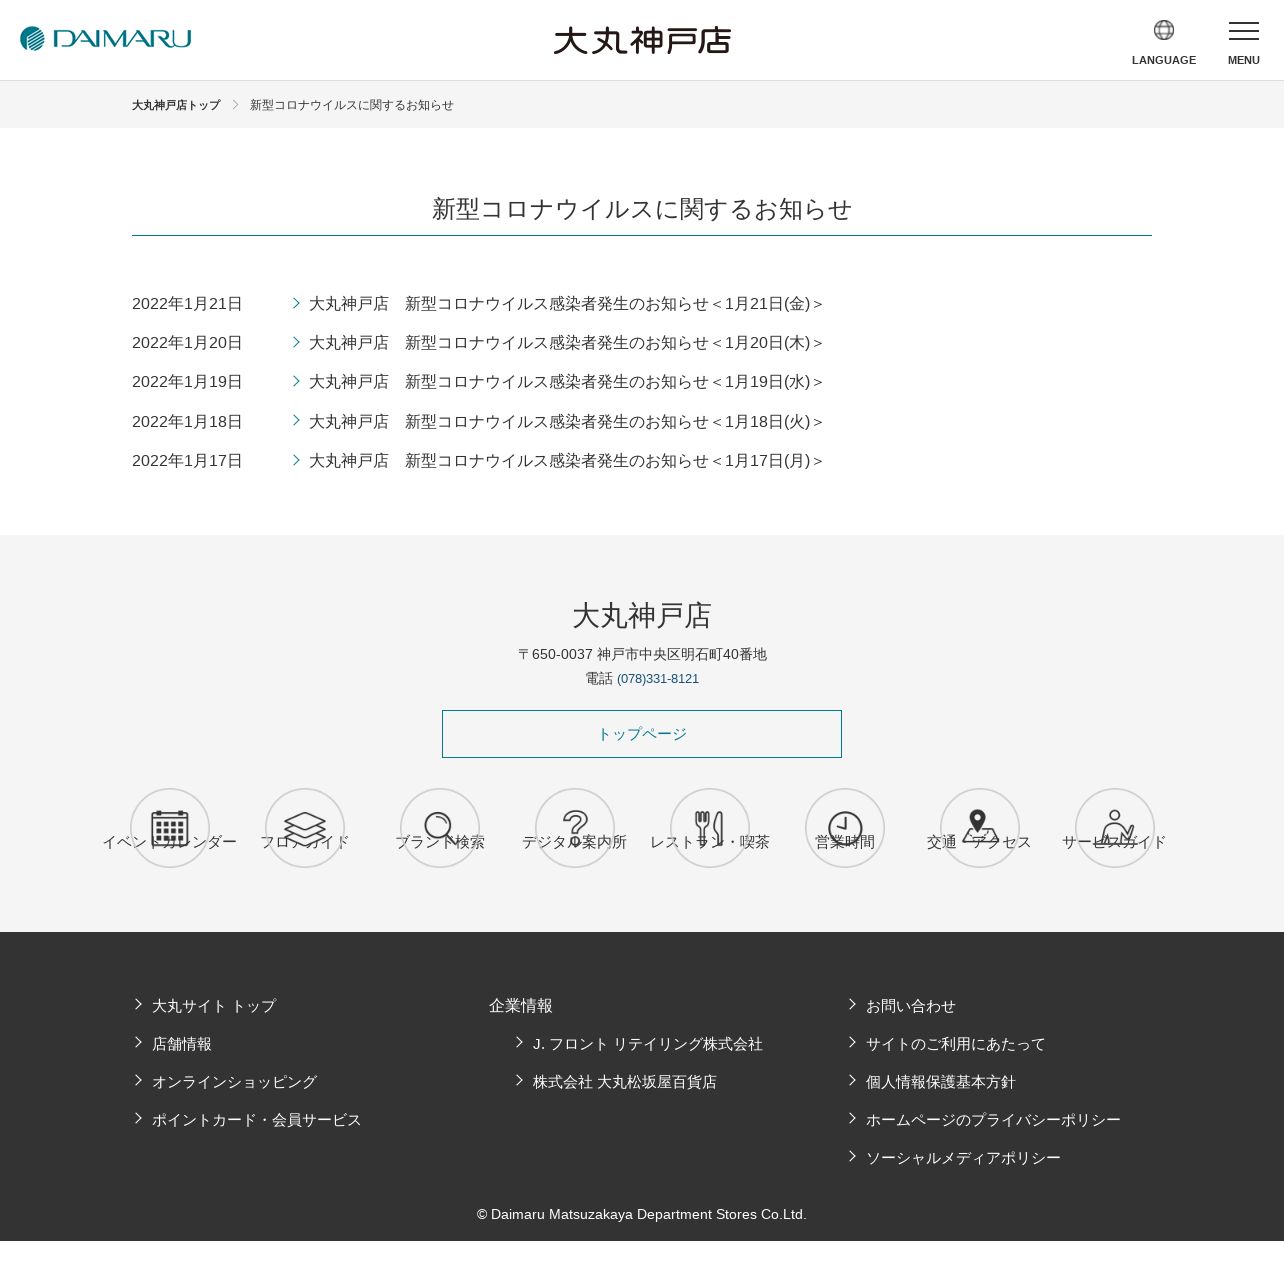
Task: Click the date text 2022年1月17日
Action: 187,461
